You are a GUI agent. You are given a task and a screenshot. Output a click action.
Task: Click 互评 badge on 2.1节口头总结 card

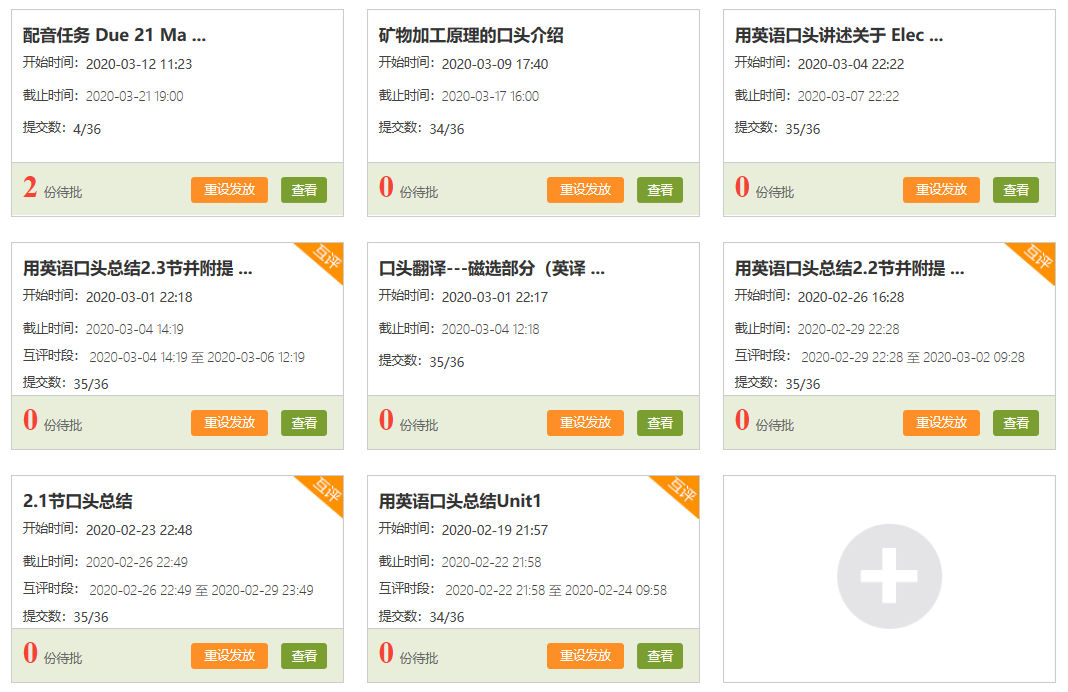pos(326,491)
